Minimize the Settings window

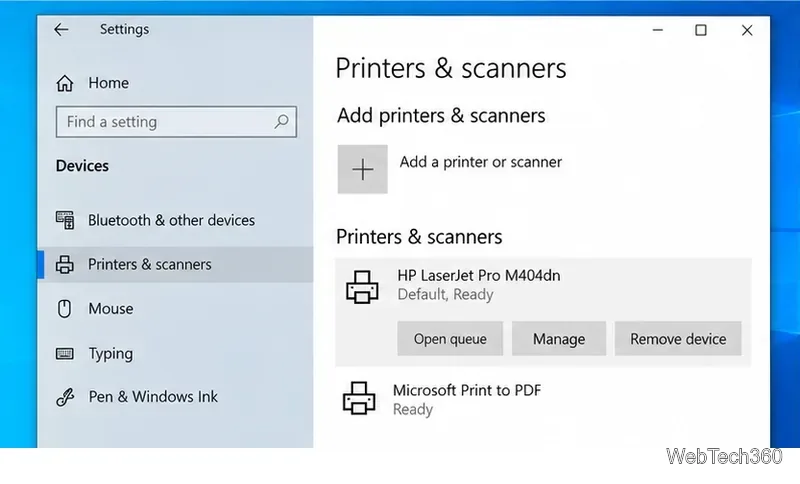pyautogui.click(x=658, y=30)
